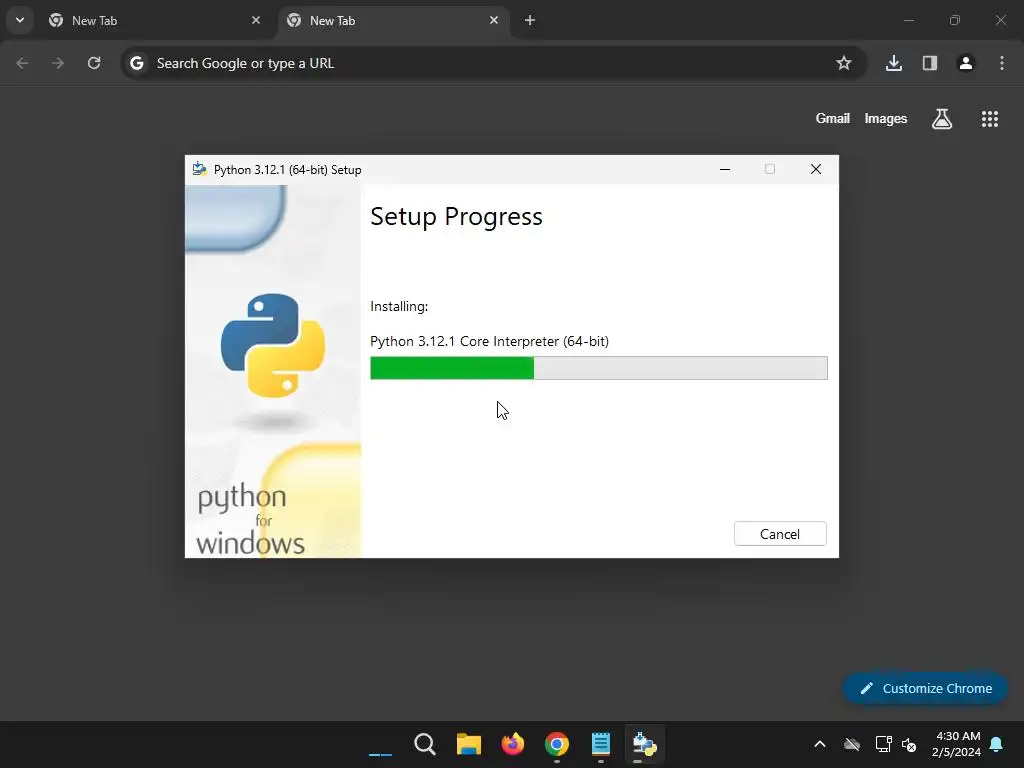
Task: Go back in Chrome
Action: (x=22, y=63)
